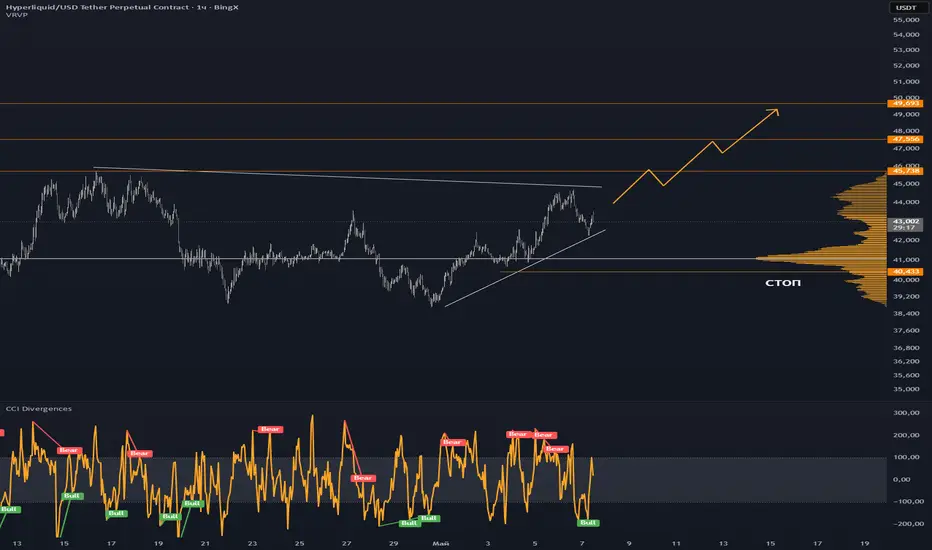Click the 55,000 price axis value
This screenshot has width=932, height=550.
[906, 20]
